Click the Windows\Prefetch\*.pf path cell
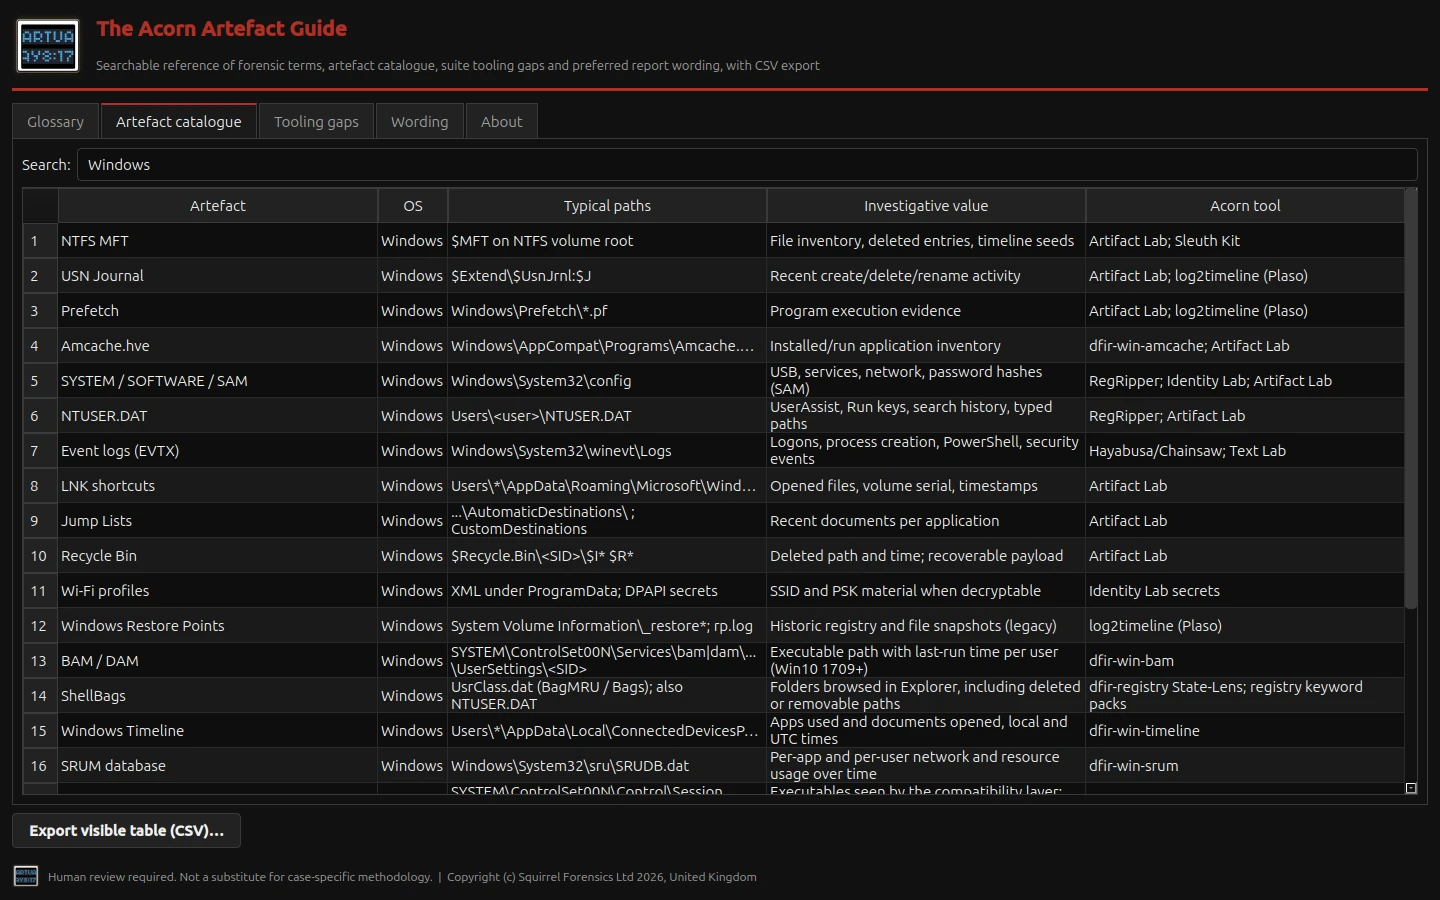Screen dimensions: 1440x900 tap(607, 311)
